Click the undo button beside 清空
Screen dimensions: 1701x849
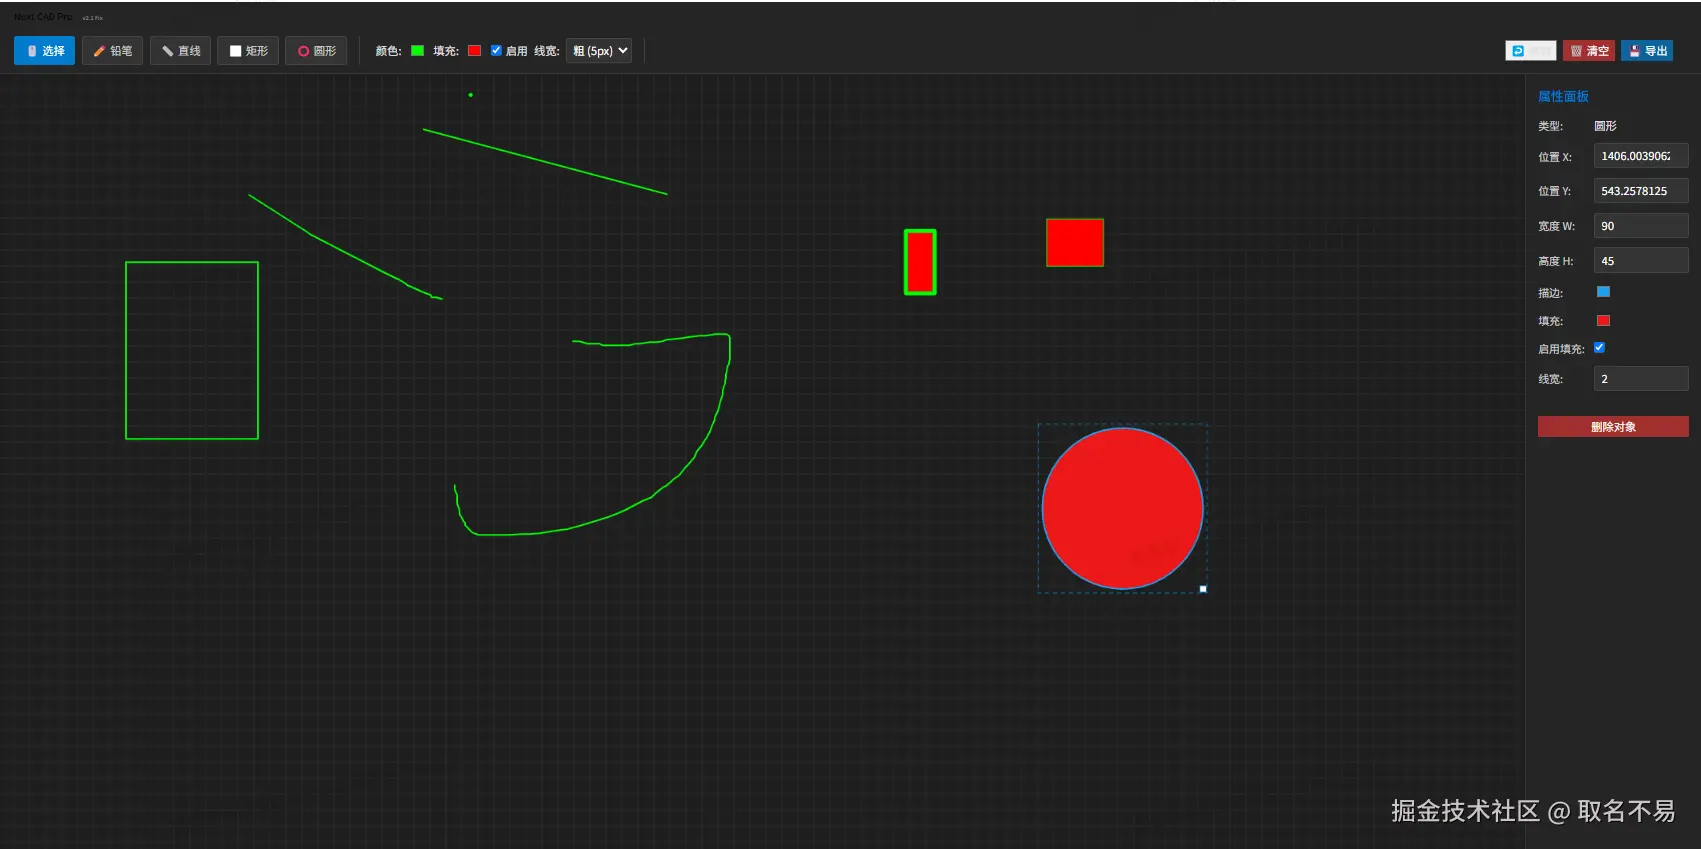pos(1530,51)
